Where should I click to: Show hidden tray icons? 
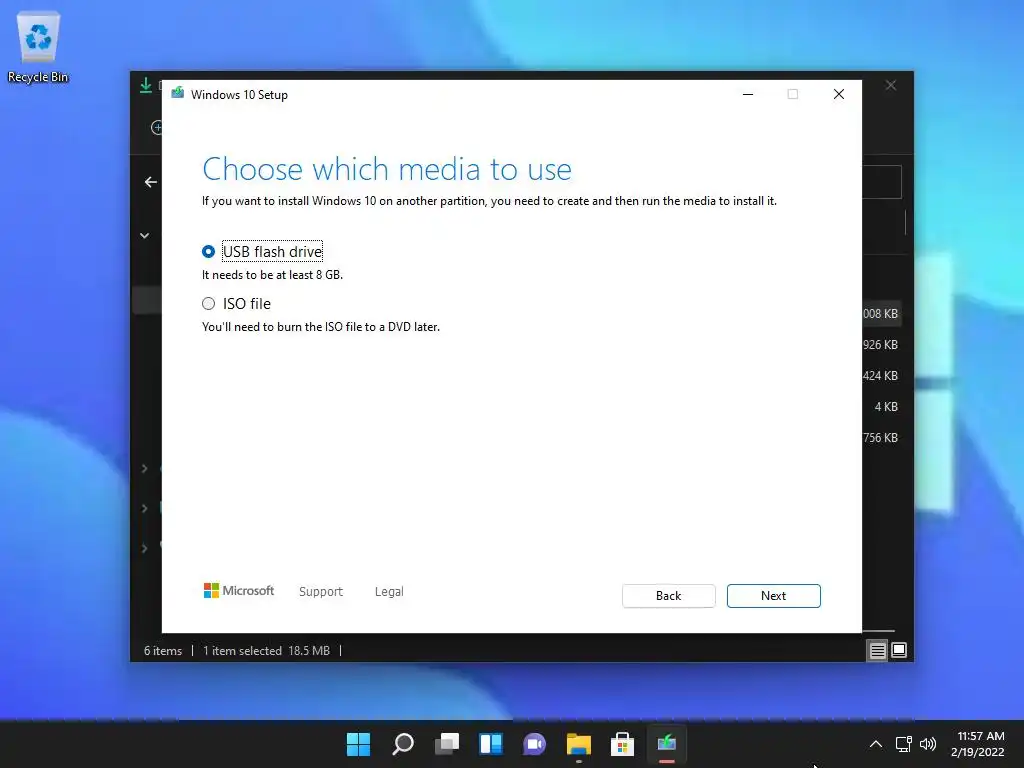[x=876, y=744]
